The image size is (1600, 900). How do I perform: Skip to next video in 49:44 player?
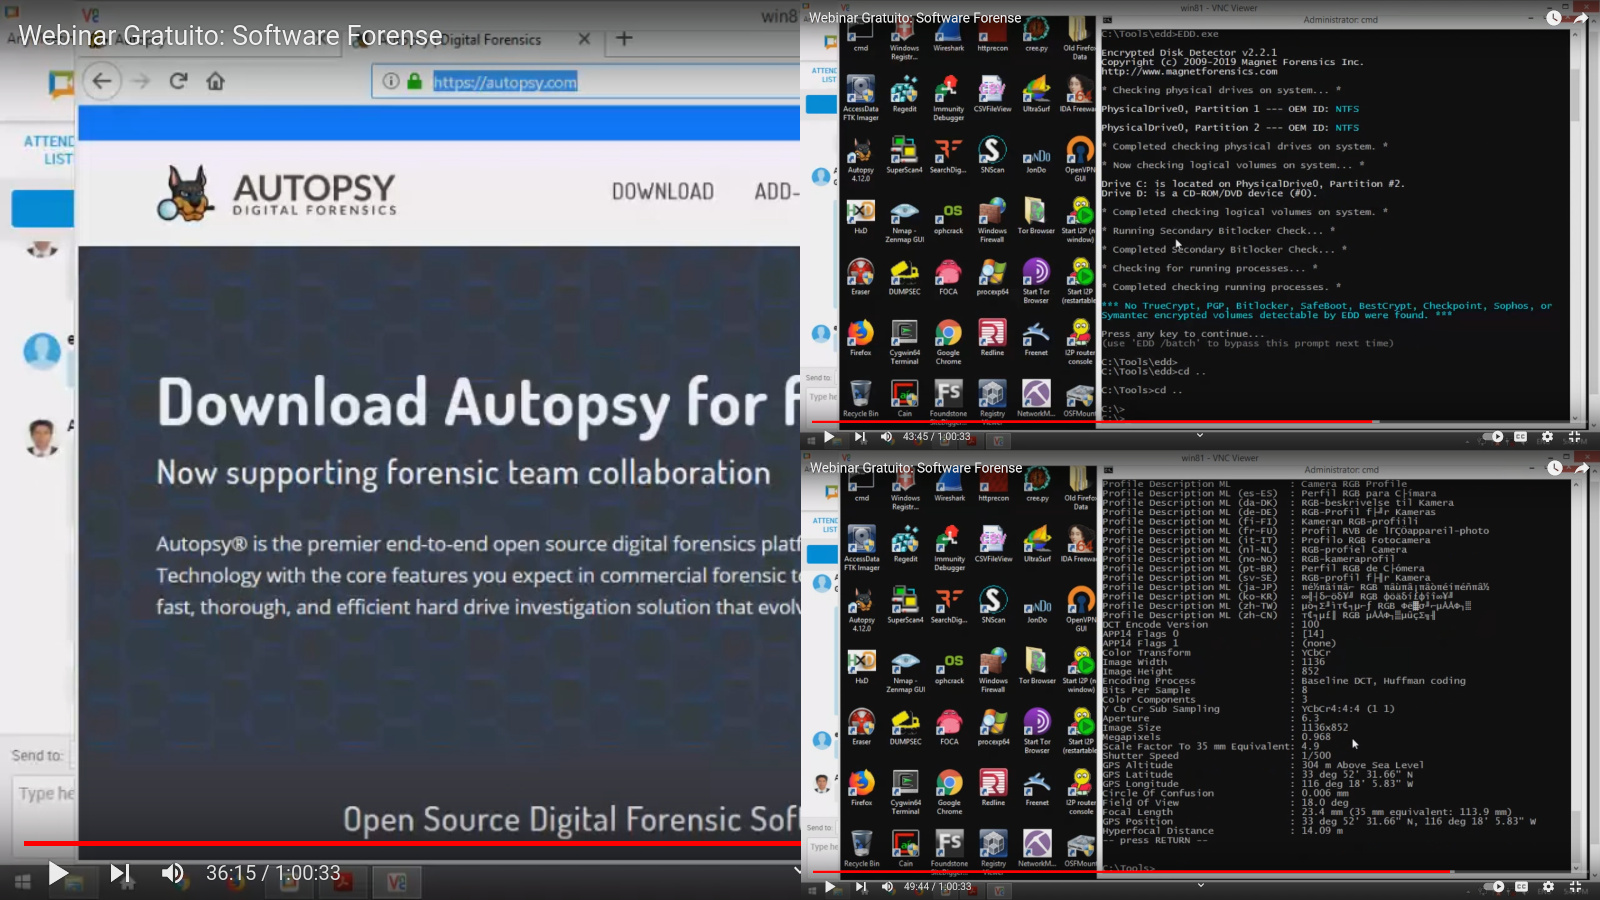pyautogui.click(x=860, y=887)
